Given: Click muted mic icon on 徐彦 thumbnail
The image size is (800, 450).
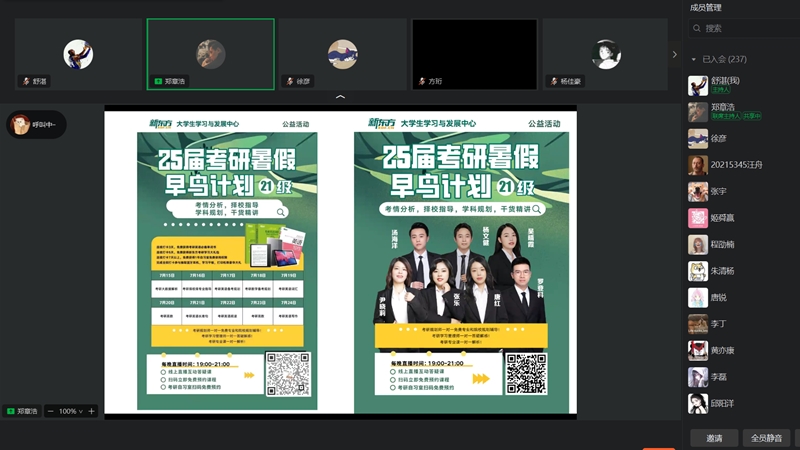Looking at the screenshot, I should [290, 81].
